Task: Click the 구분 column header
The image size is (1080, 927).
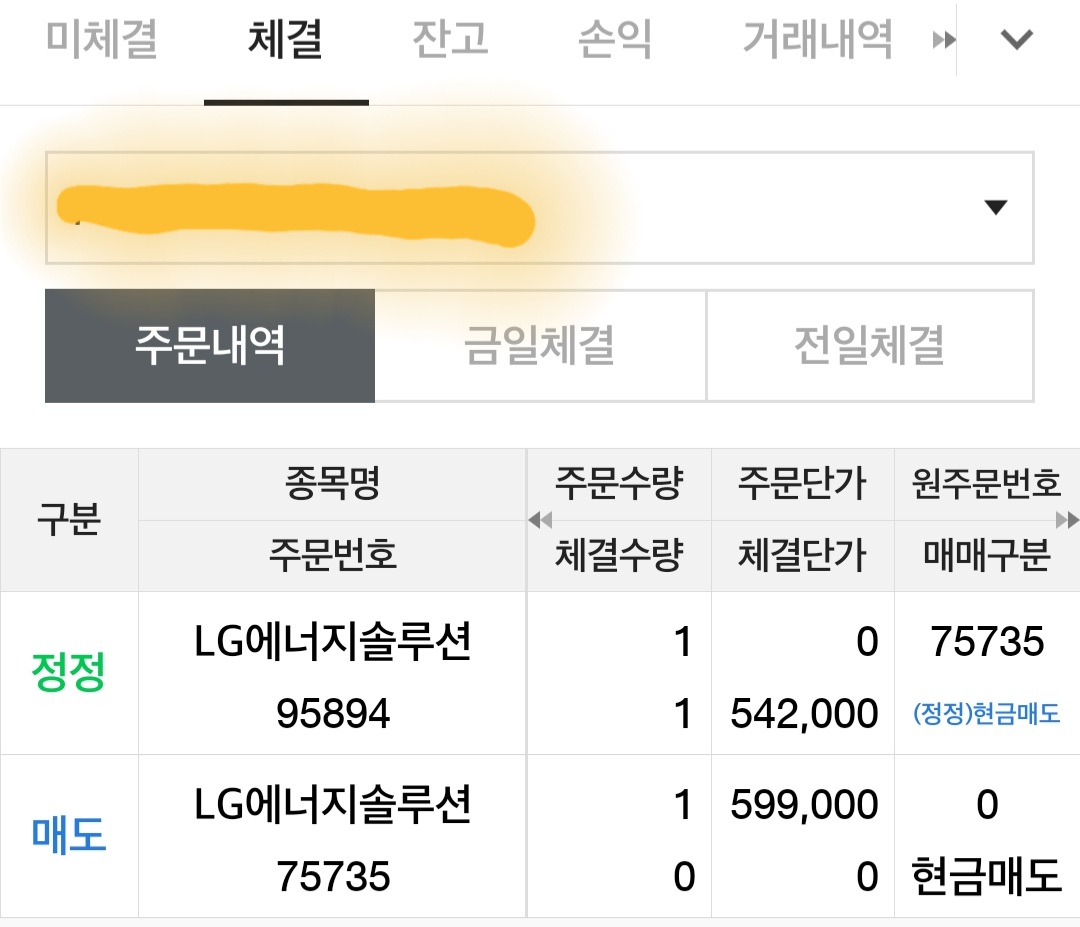Action: tap(69, 519)
